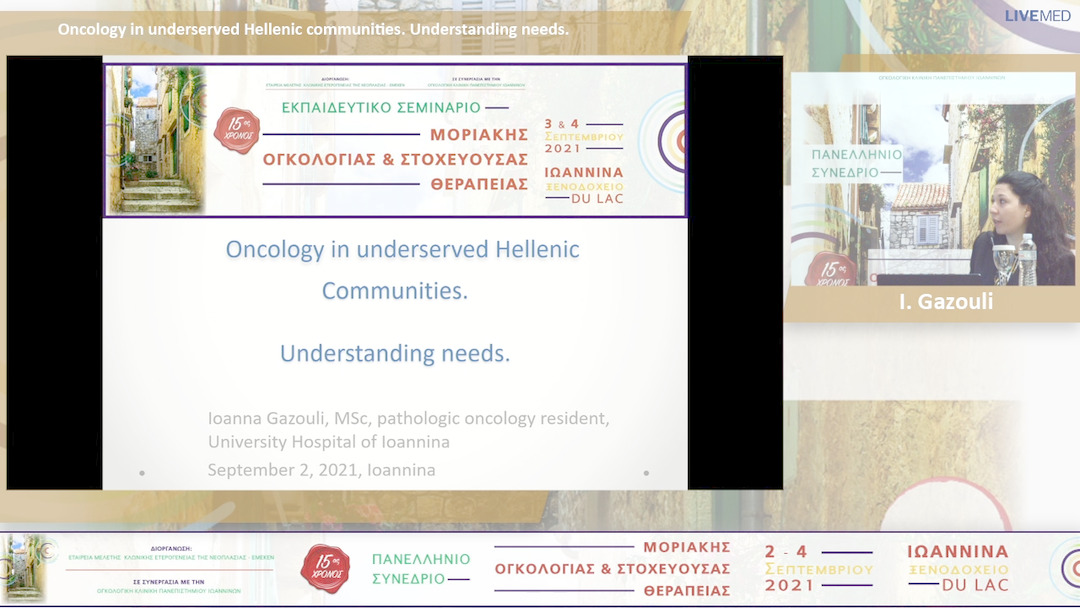Click the 15ος ΧΡΟΝΟΣ badge in the bottom bar
Screen dimensions: 1080x608
(x=324, y=564)
